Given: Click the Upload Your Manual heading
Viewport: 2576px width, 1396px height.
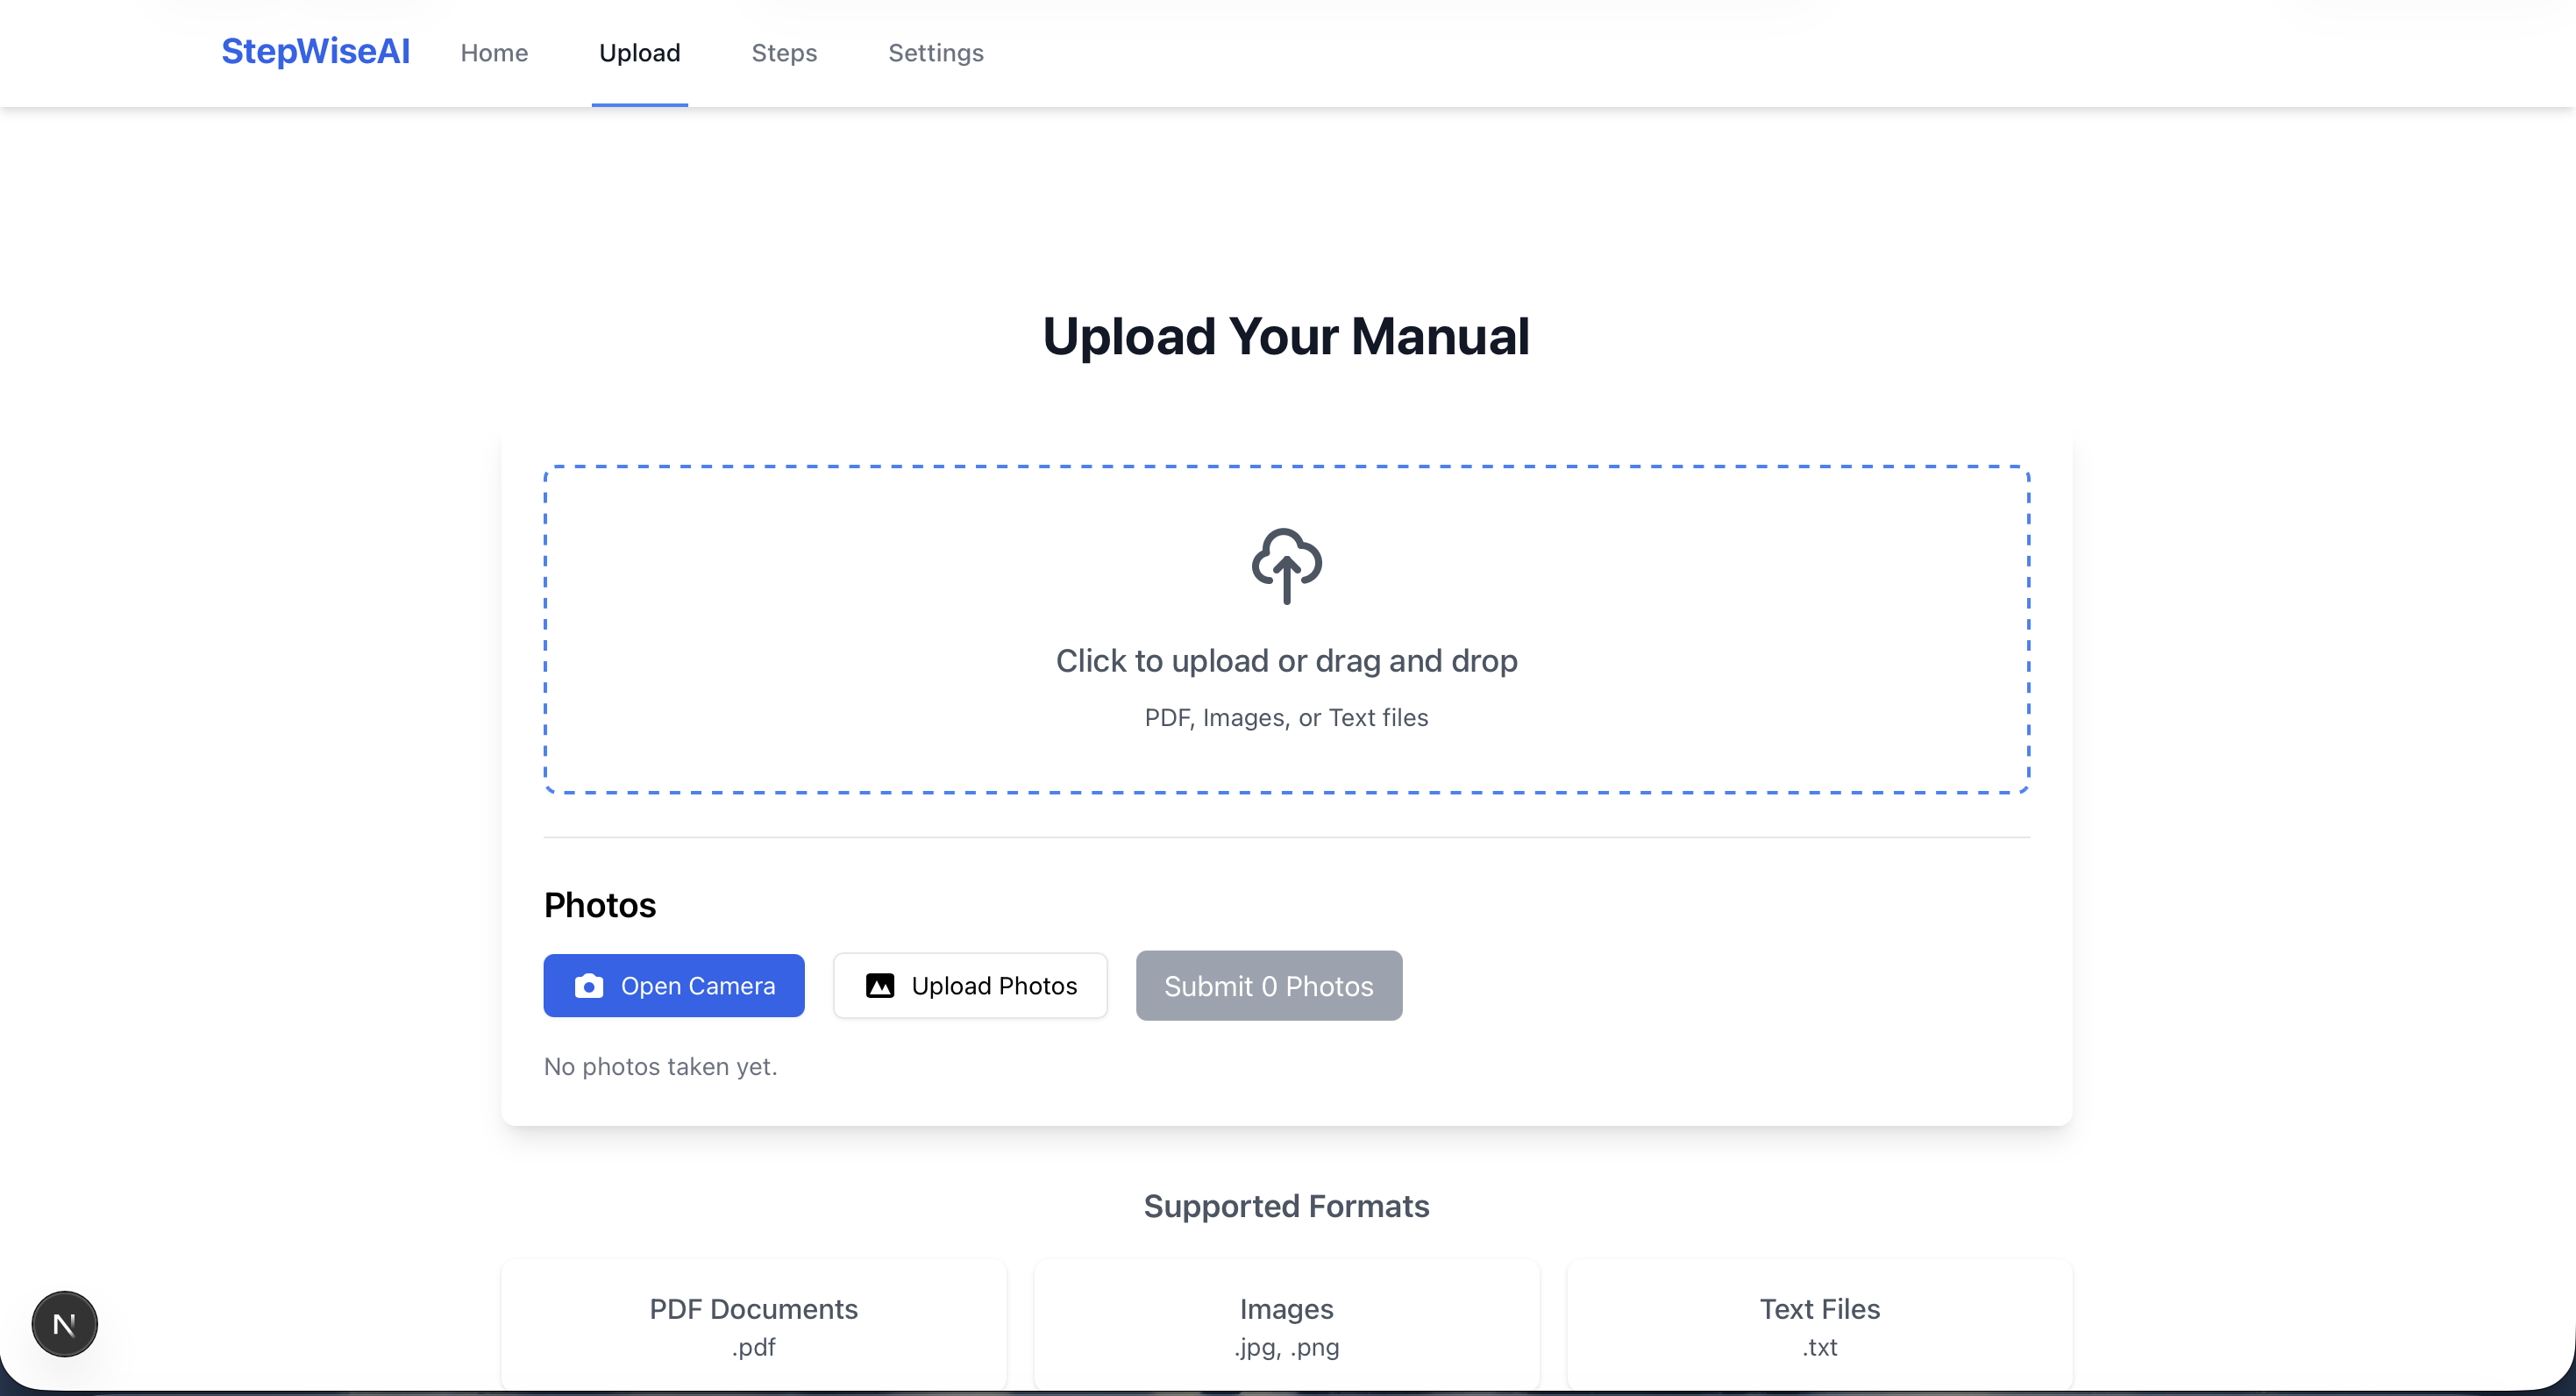Looking at the screenshot, I should 1286,337.
